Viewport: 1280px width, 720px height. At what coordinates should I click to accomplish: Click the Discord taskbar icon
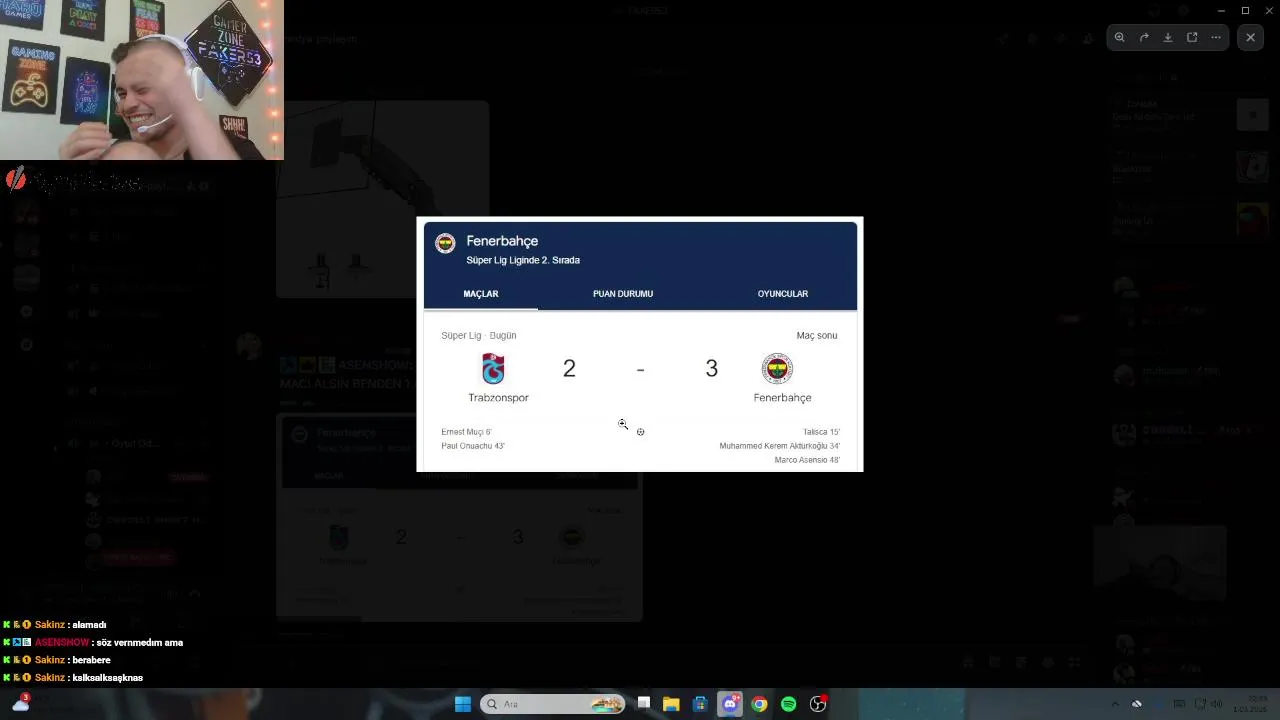[730, 704]
